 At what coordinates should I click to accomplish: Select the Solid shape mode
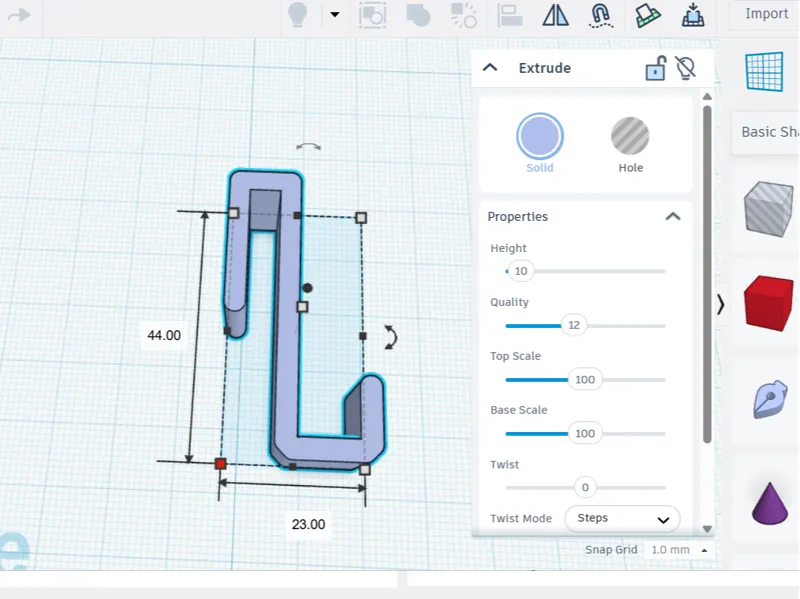[x=540, y=143]
